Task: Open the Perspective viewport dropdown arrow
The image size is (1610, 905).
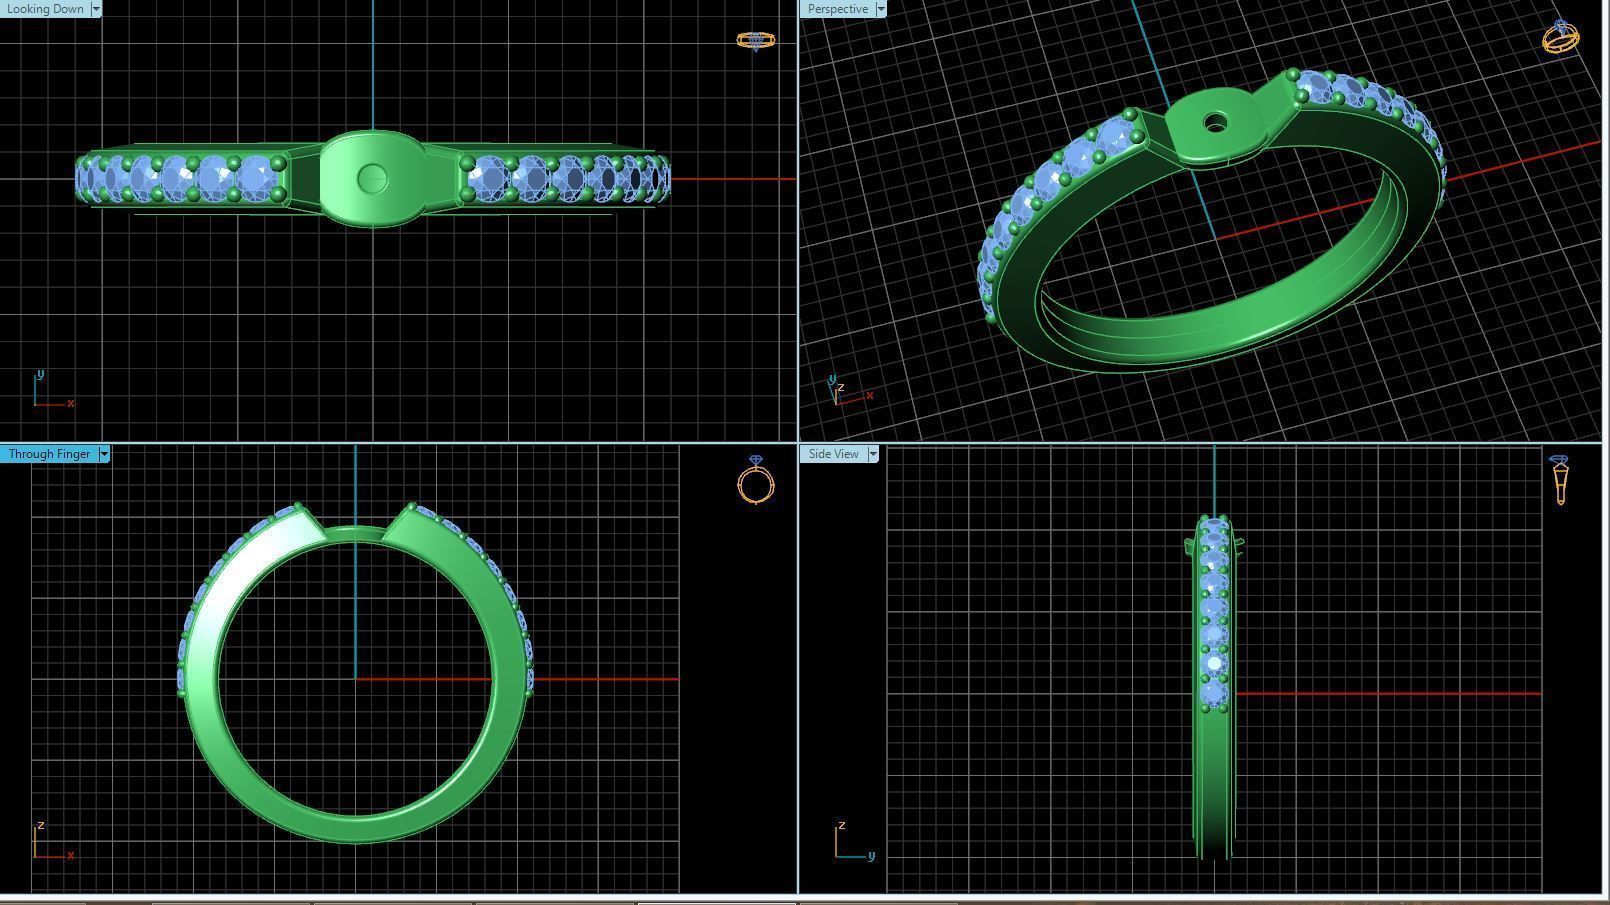Action: [x=881, y=9]
